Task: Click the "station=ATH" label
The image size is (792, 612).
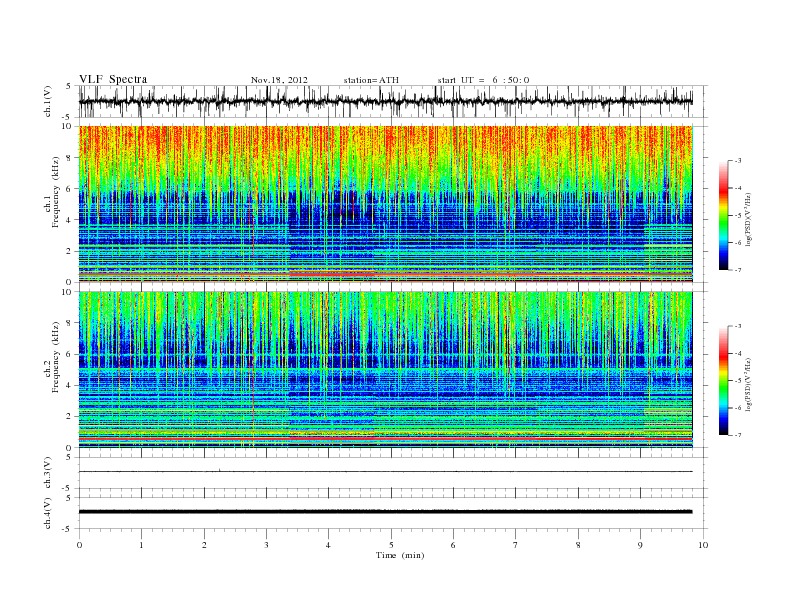Action: [x=371, y=80]
